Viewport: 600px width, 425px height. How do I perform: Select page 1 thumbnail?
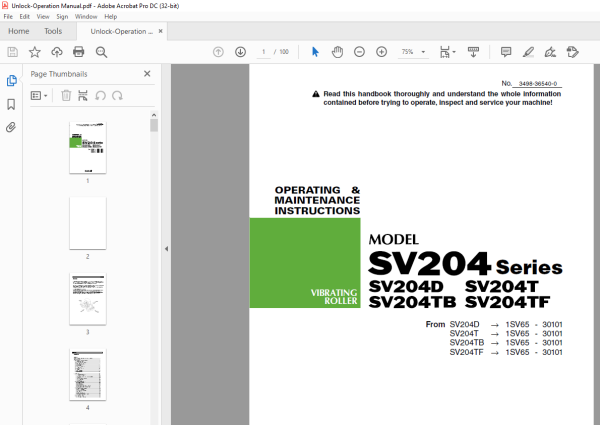88,148
